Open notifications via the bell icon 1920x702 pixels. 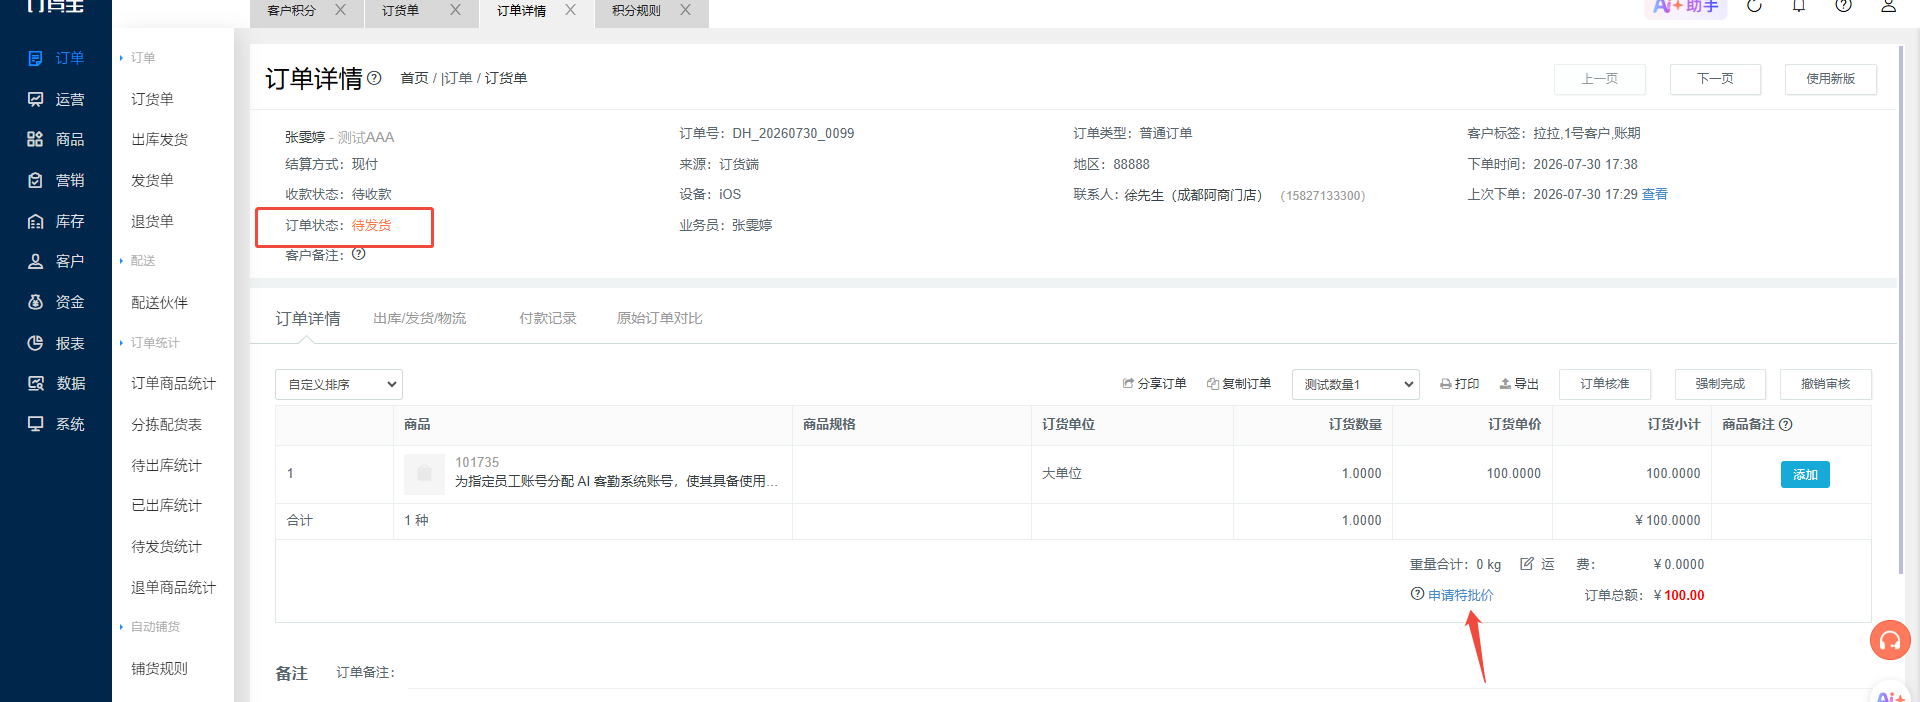[x=1799, y=6]
